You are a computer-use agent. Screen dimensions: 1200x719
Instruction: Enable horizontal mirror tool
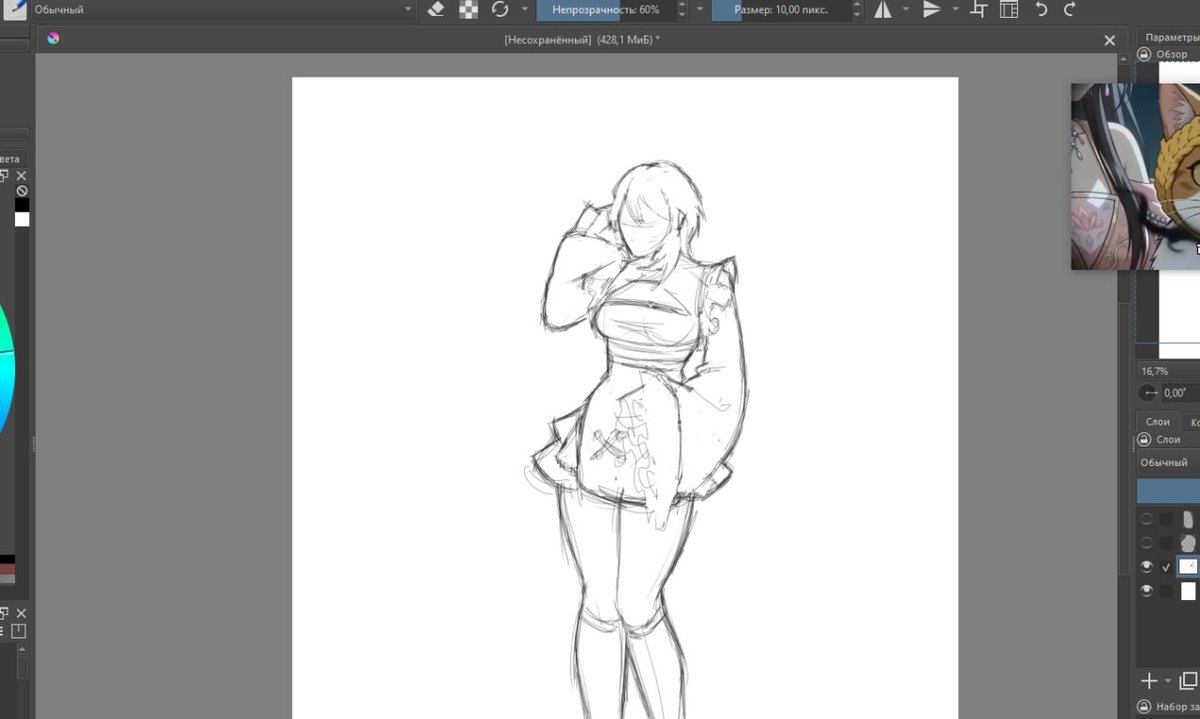pos(883,9)
